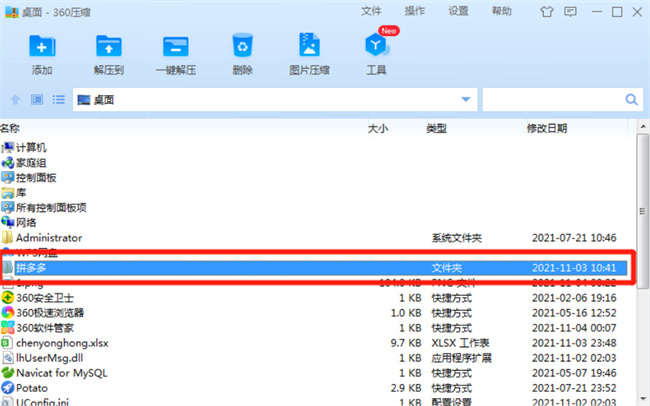The height and width of the screenshot is (406, 650).
Task: Click the chenyonghong.xlsx file icon
Action: click(x=7, y=343)
